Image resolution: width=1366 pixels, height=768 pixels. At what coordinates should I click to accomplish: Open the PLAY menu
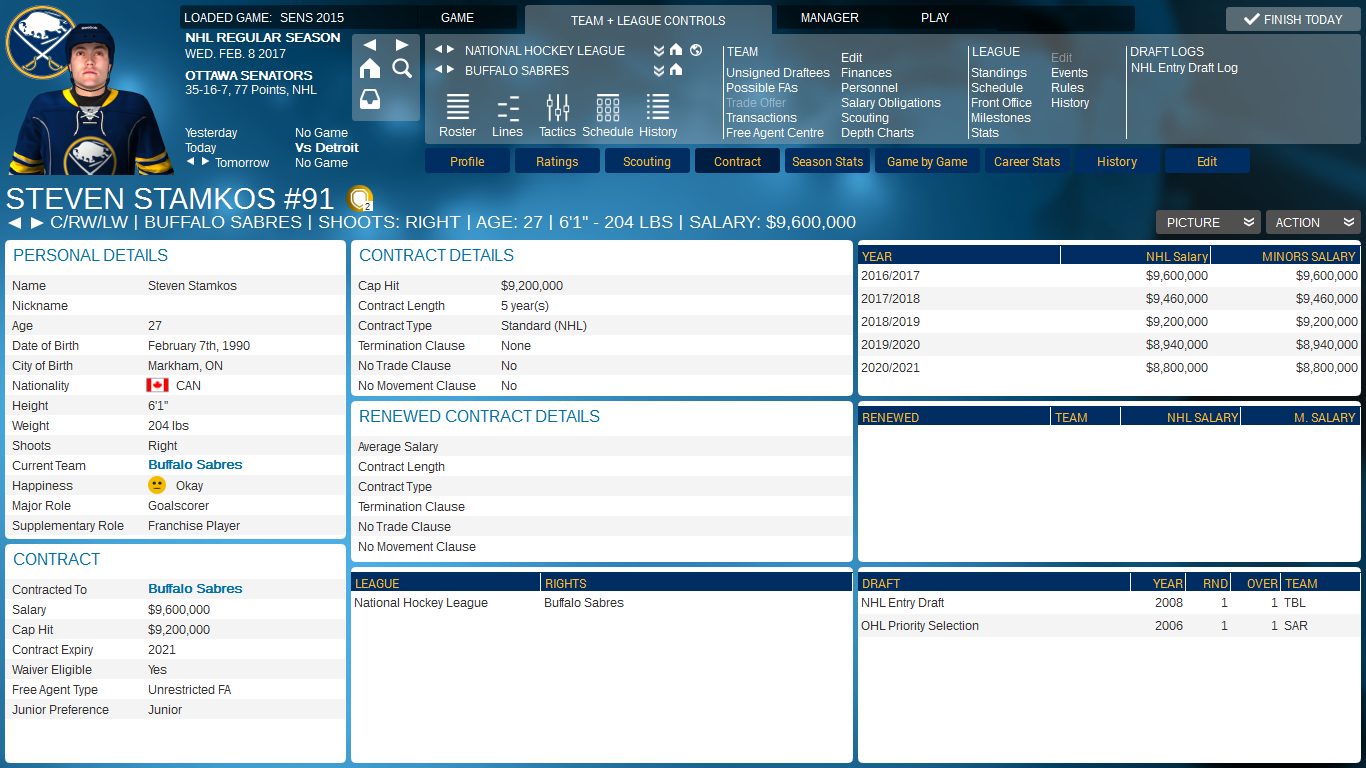pyautogui.click(x=935, y=18)
